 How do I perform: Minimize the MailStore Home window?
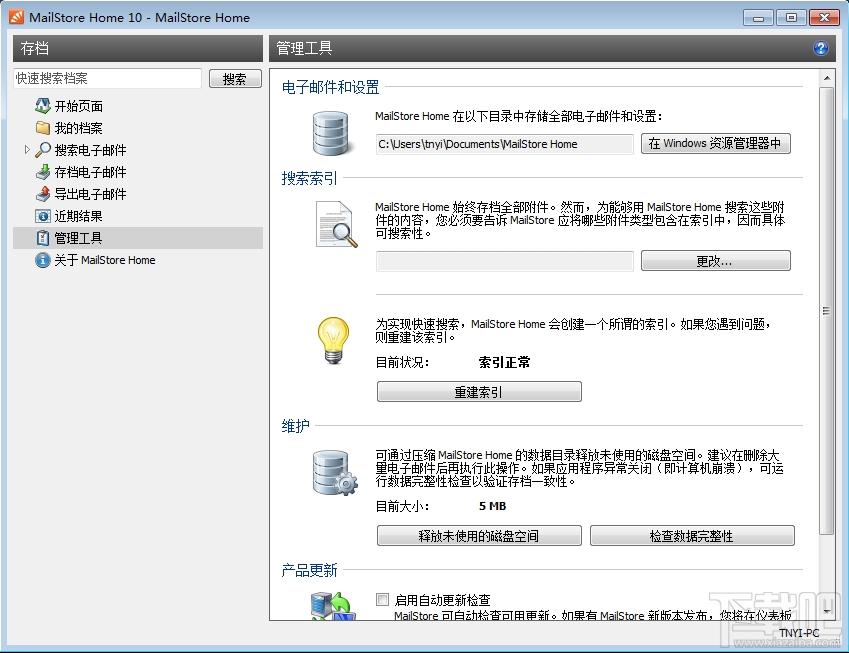[759, 17]
